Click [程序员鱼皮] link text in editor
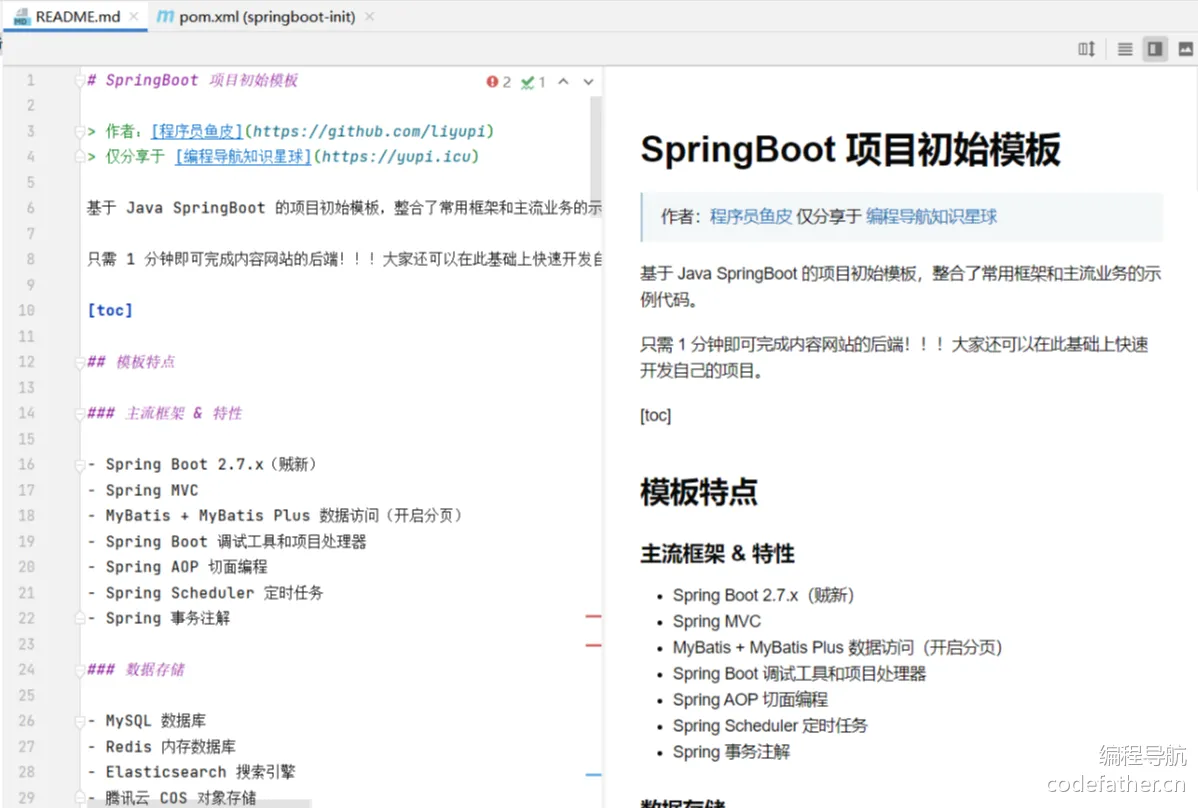1198x808 pixels. click(x=197, y=131)
